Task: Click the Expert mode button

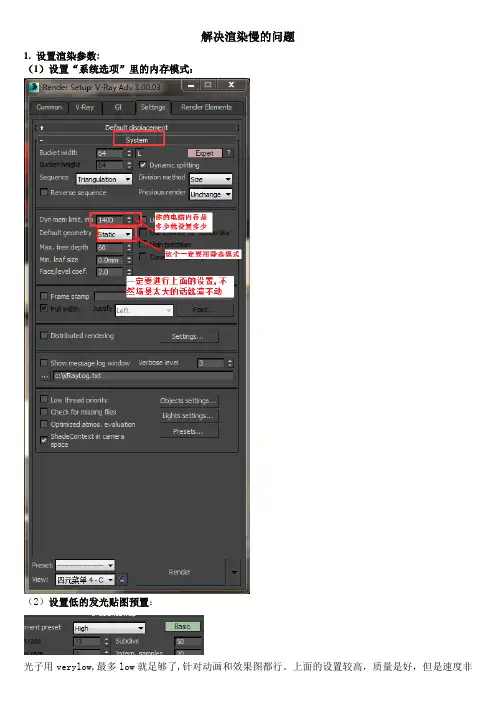Action: coord(205,153)
